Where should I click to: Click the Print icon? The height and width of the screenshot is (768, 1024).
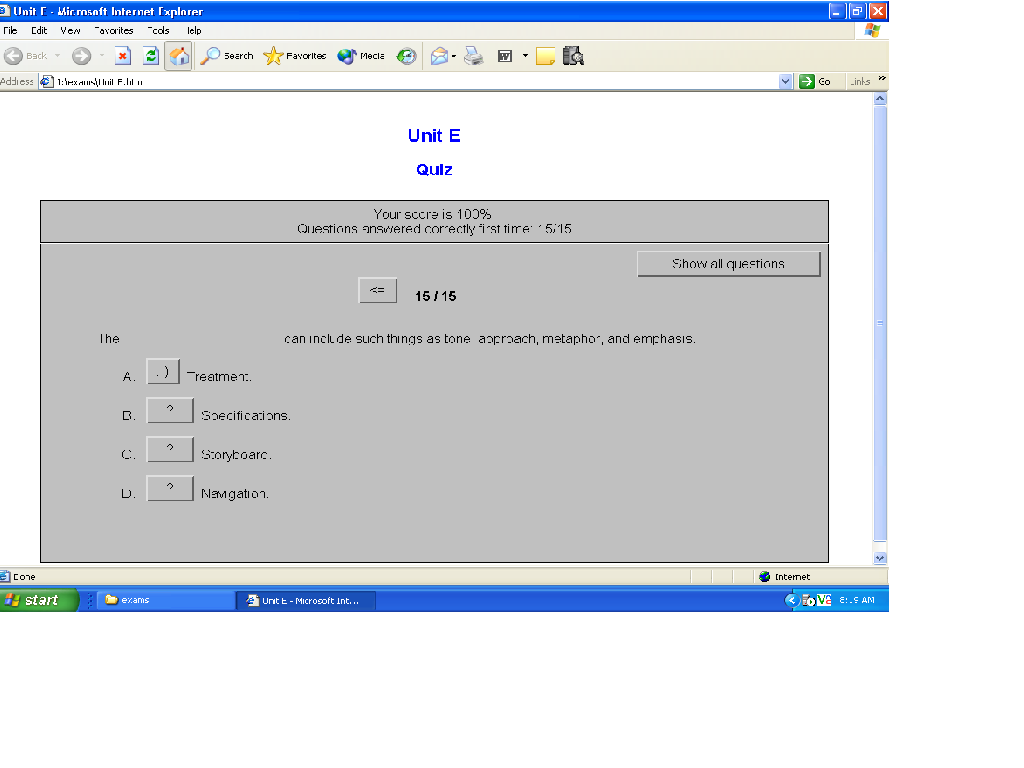(474, 56)
